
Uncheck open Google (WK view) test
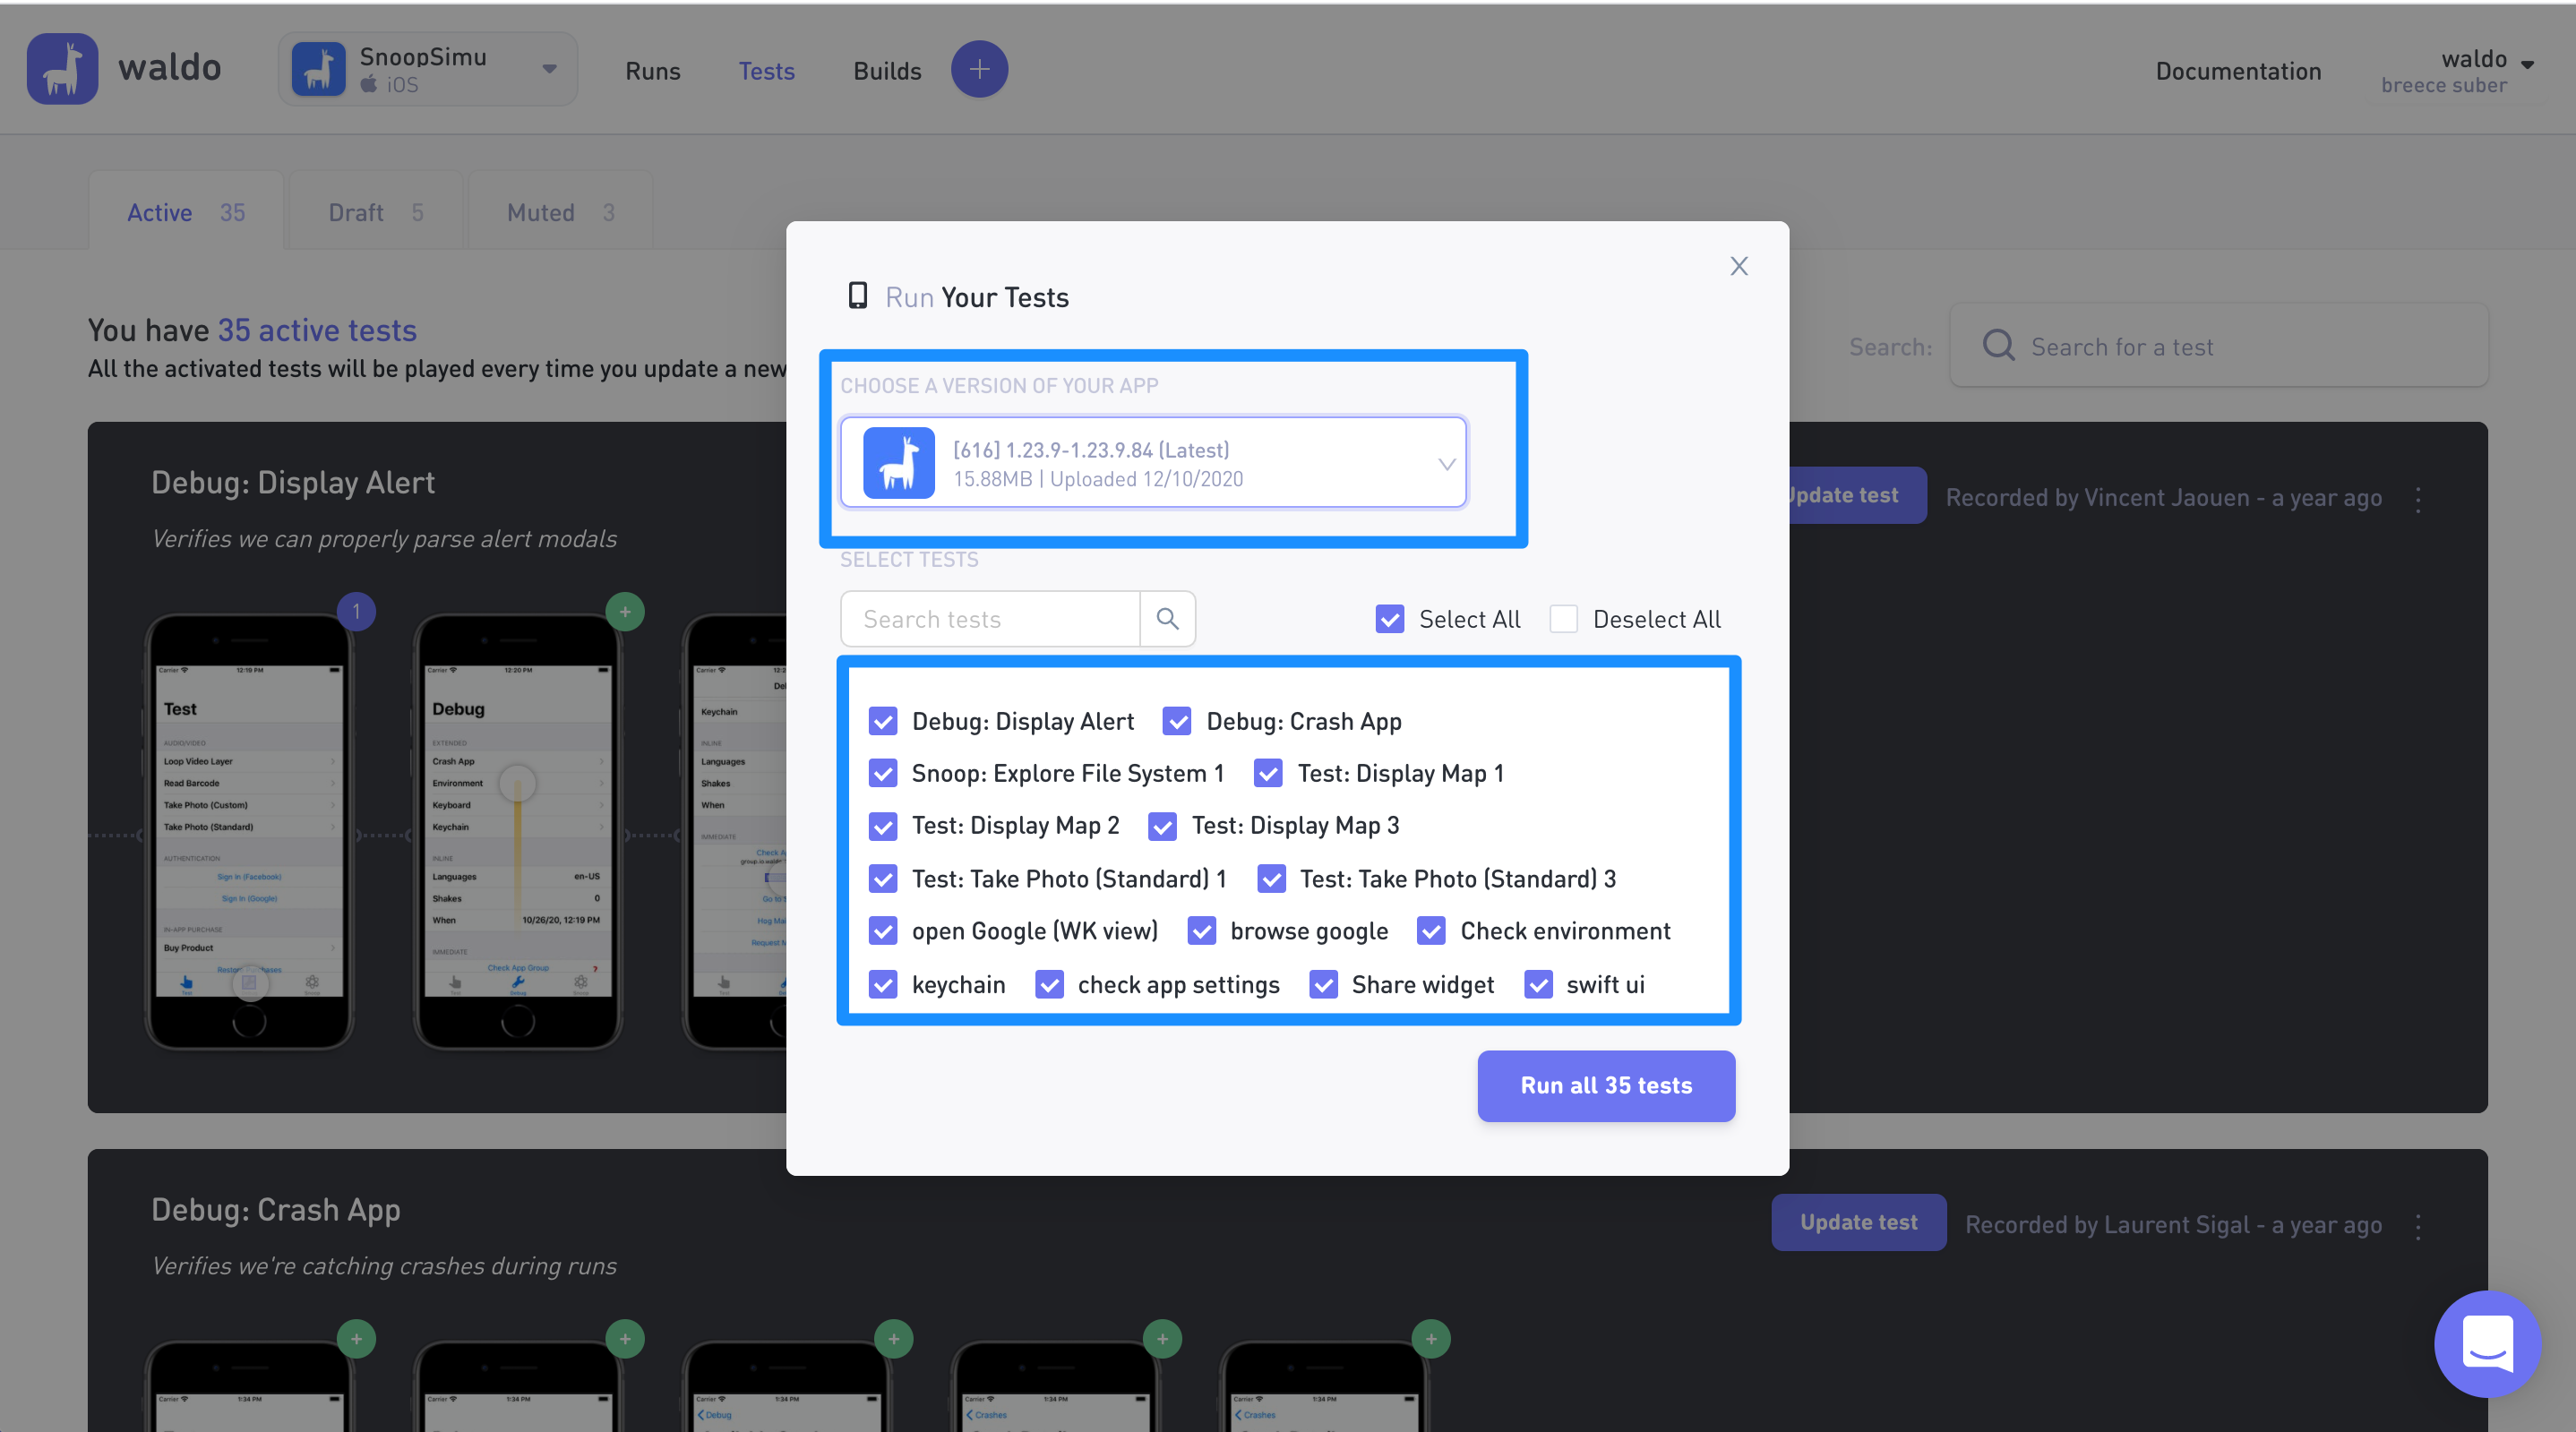883,931
